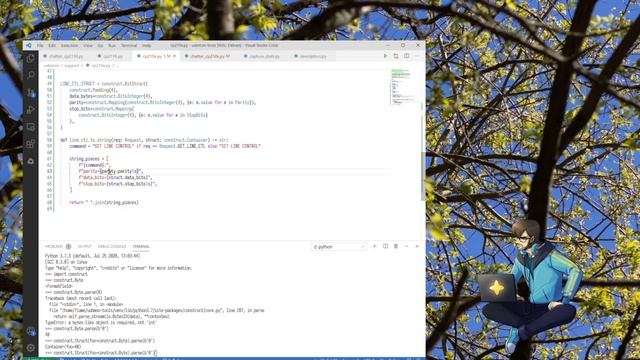This screenshot has height=360, width=640.
Task: Click the '>>> import construct' terminal line
Action: point(66,274)
